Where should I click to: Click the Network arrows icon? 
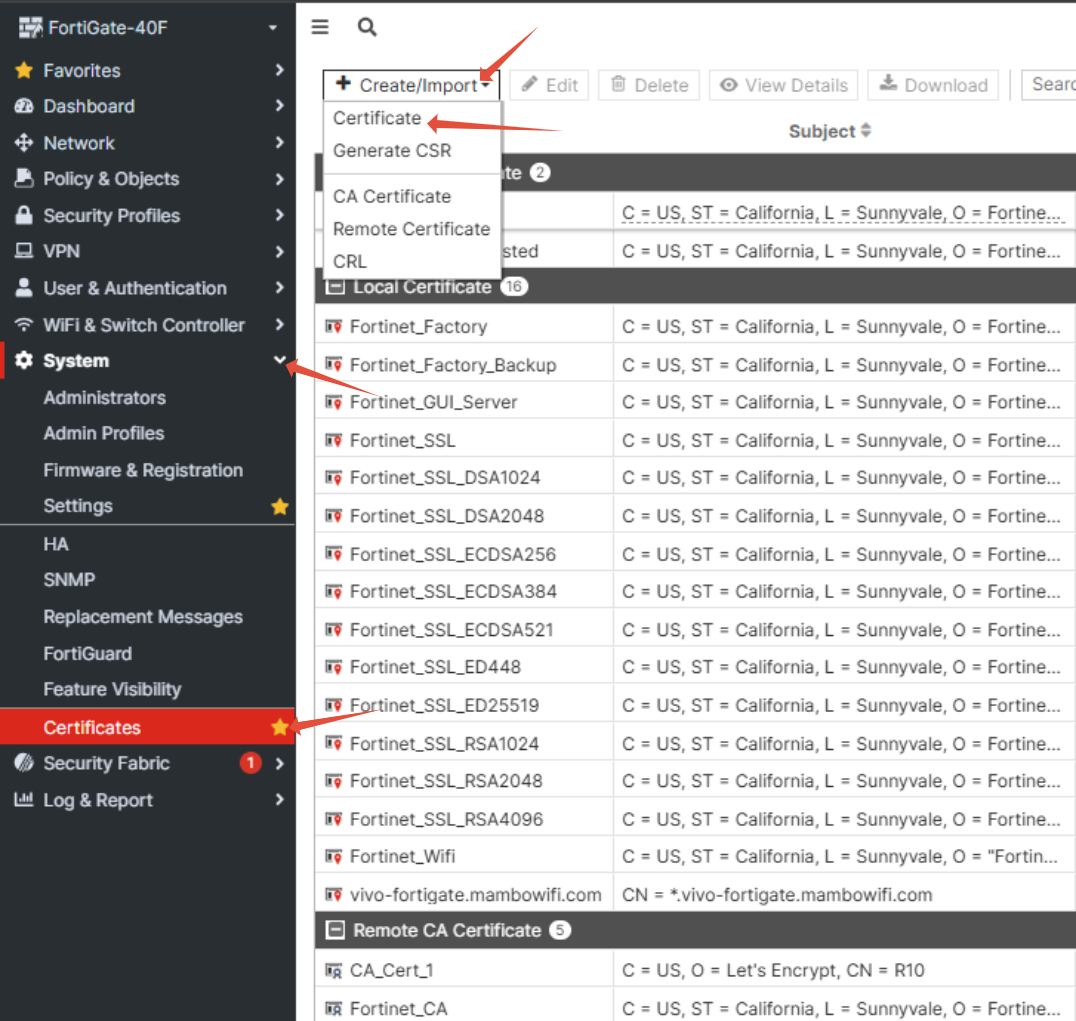point(24,143)
